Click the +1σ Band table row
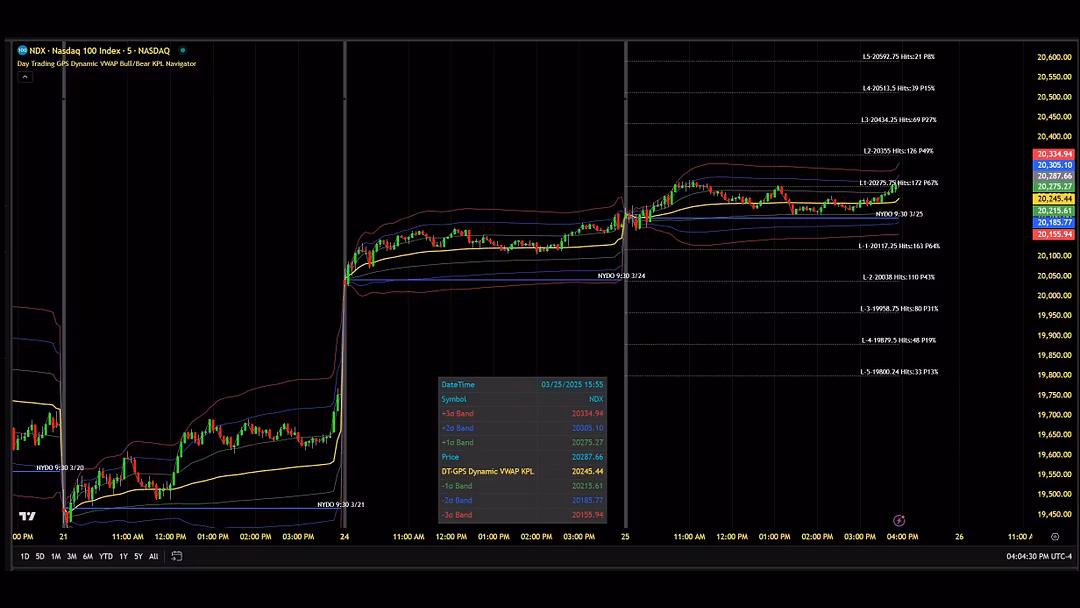Screen dimensions: 1080x608 pyautogui.click(x=522, y=443)
